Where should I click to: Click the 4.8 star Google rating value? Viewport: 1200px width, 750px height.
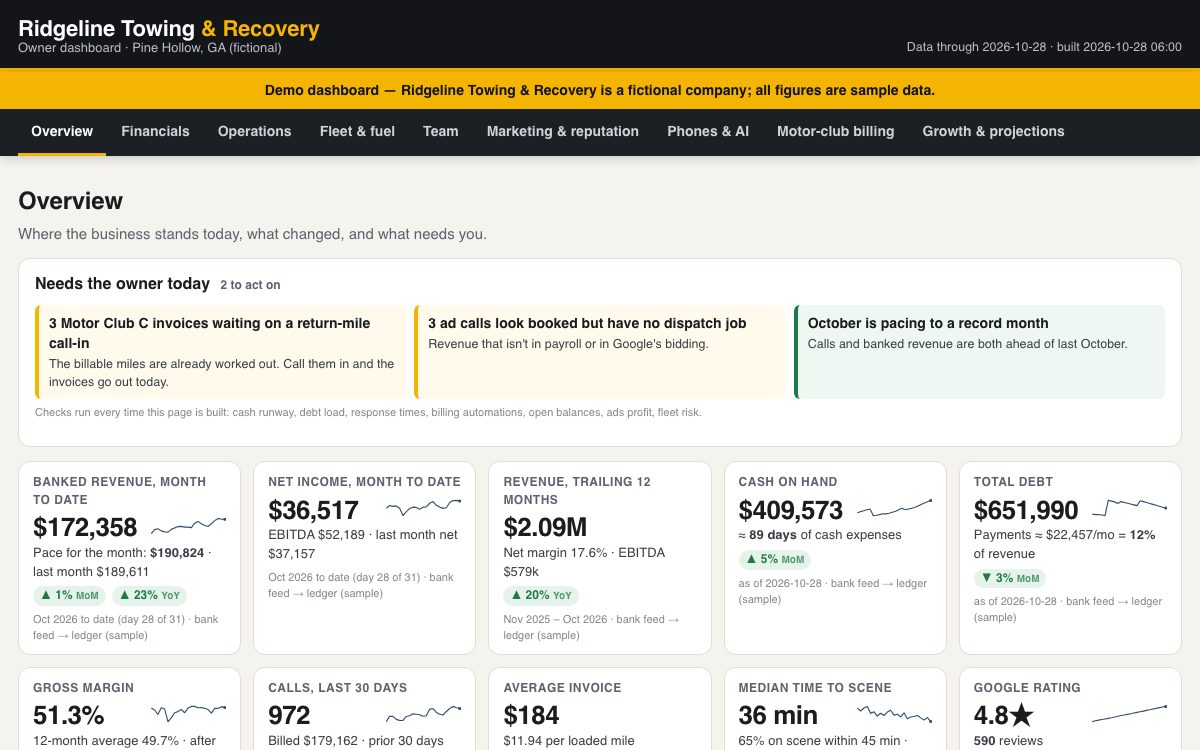coord(1004,715)
